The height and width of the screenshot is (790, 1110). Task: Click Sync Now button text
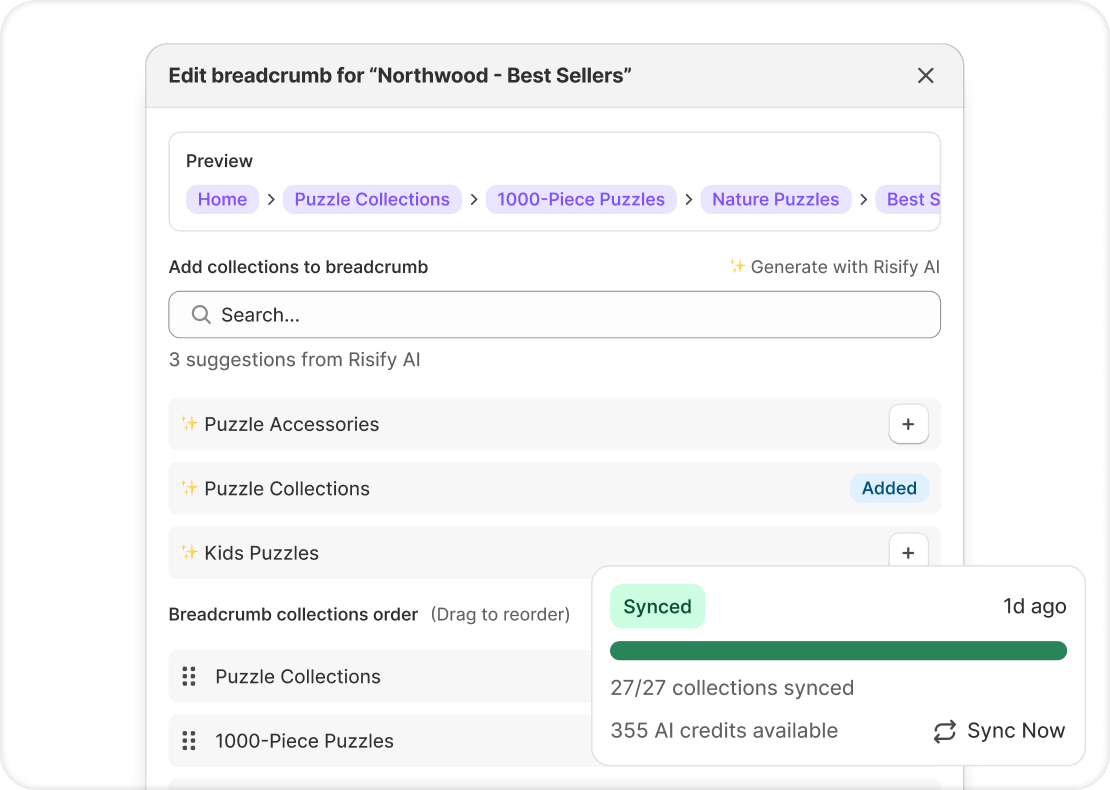click(1016, 731)
